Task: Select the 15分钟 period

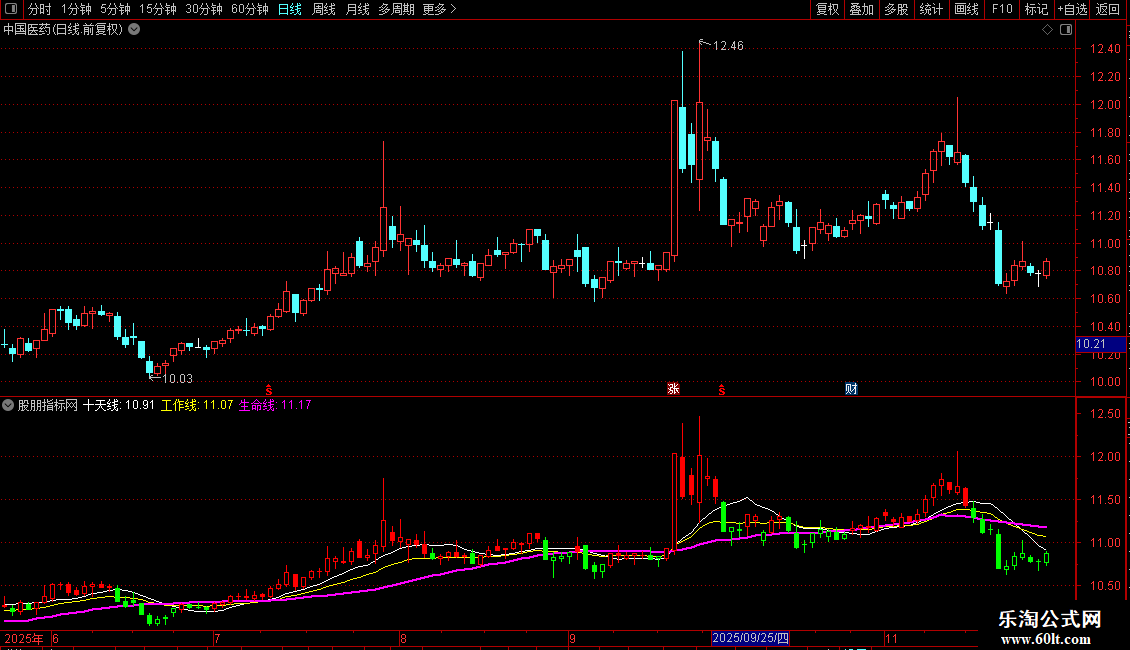Action: pos(158,9)
